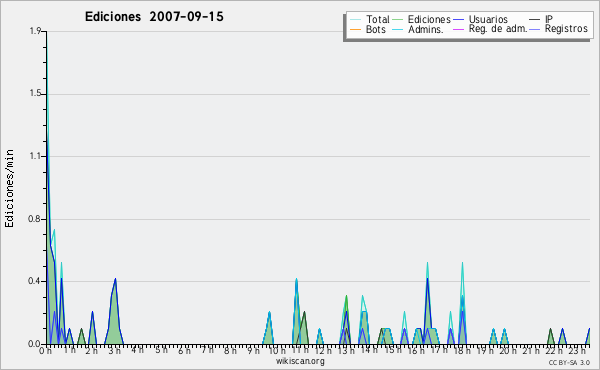Viewport: 600px width, 370px height.
Task: Click the 1.9 y-axis value
Action: click(x=35, y=31)
